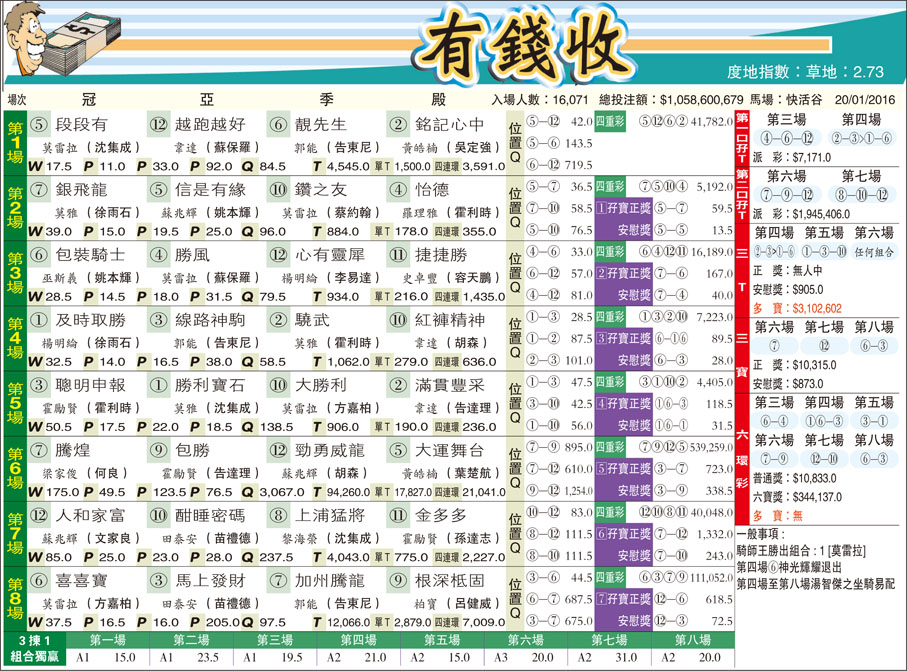Click circled number 12 beside 越跑越好
This screenshot has width=907, height=671.
[158, 125]
